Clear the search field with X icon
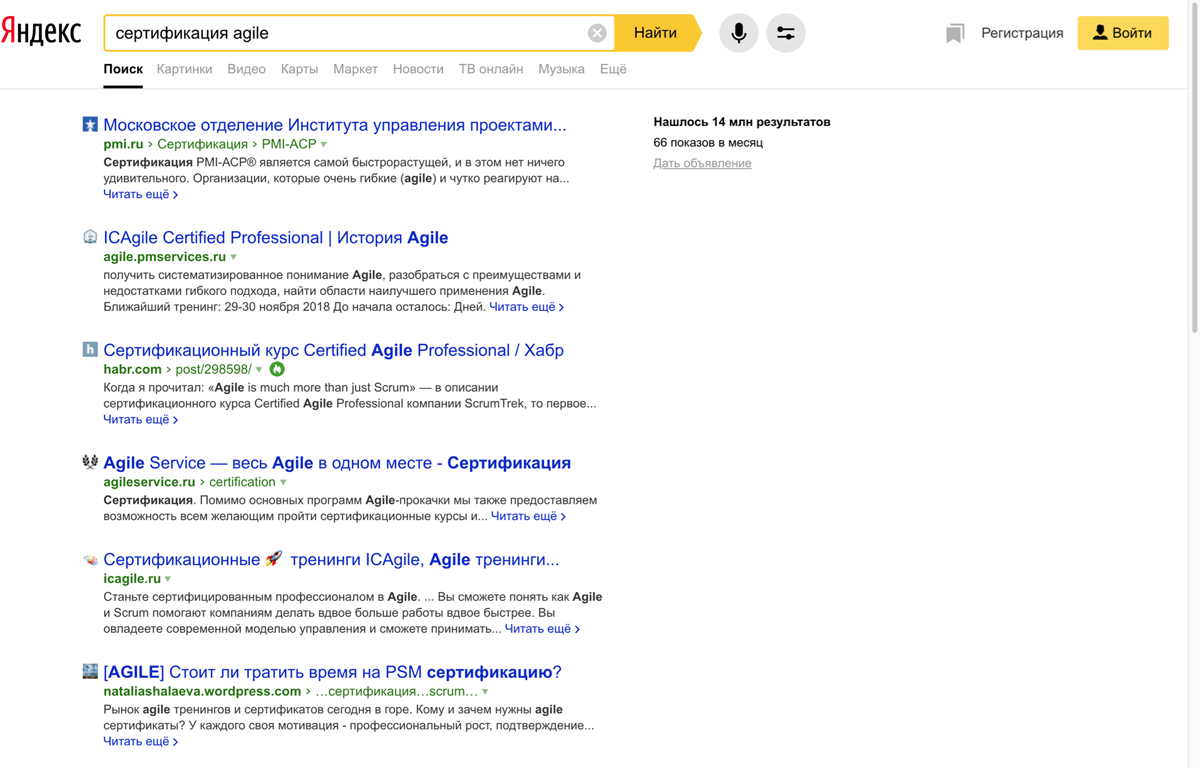1200x768 pixels. (597, 33)
